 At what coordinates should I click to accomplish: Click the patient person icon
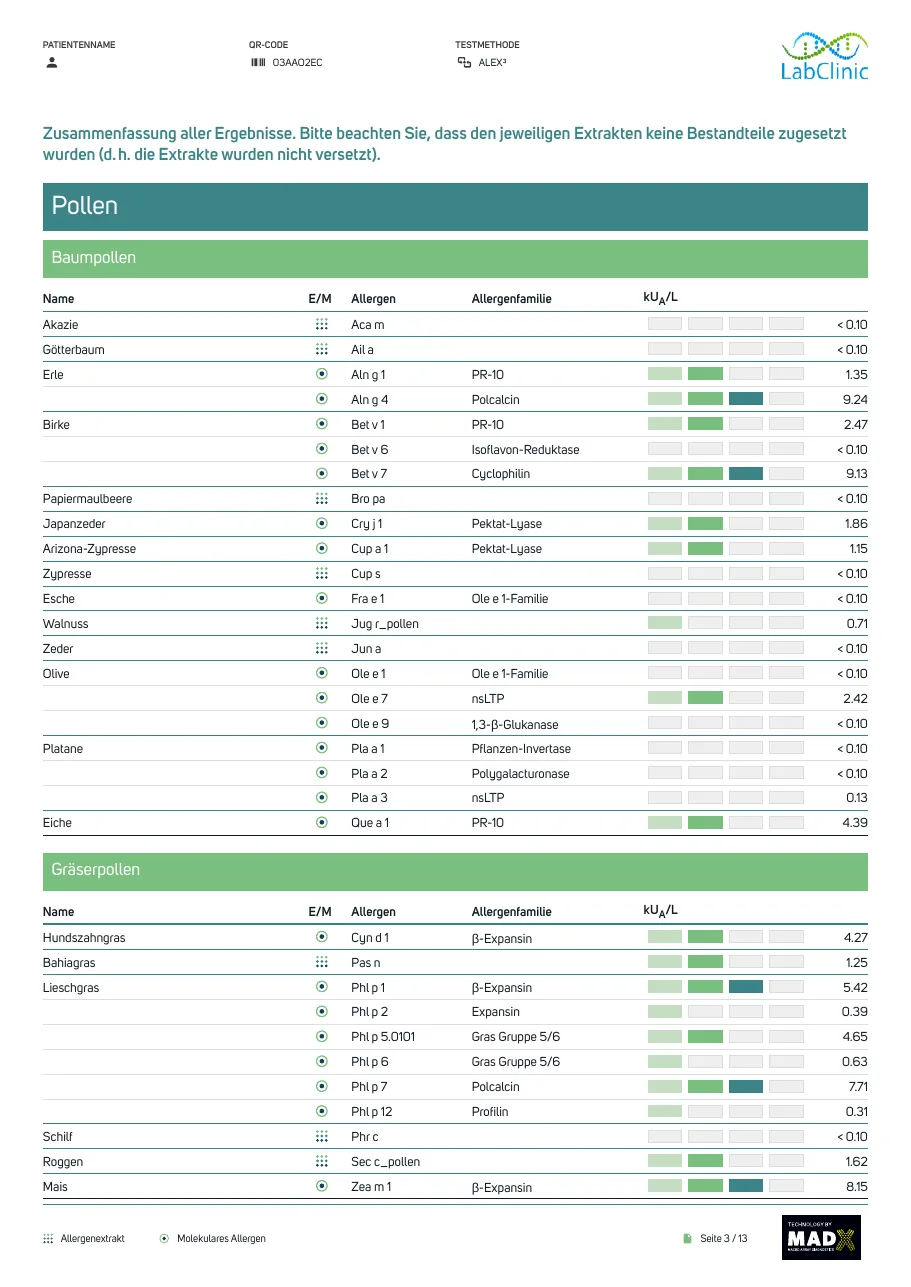coord(52,62)
